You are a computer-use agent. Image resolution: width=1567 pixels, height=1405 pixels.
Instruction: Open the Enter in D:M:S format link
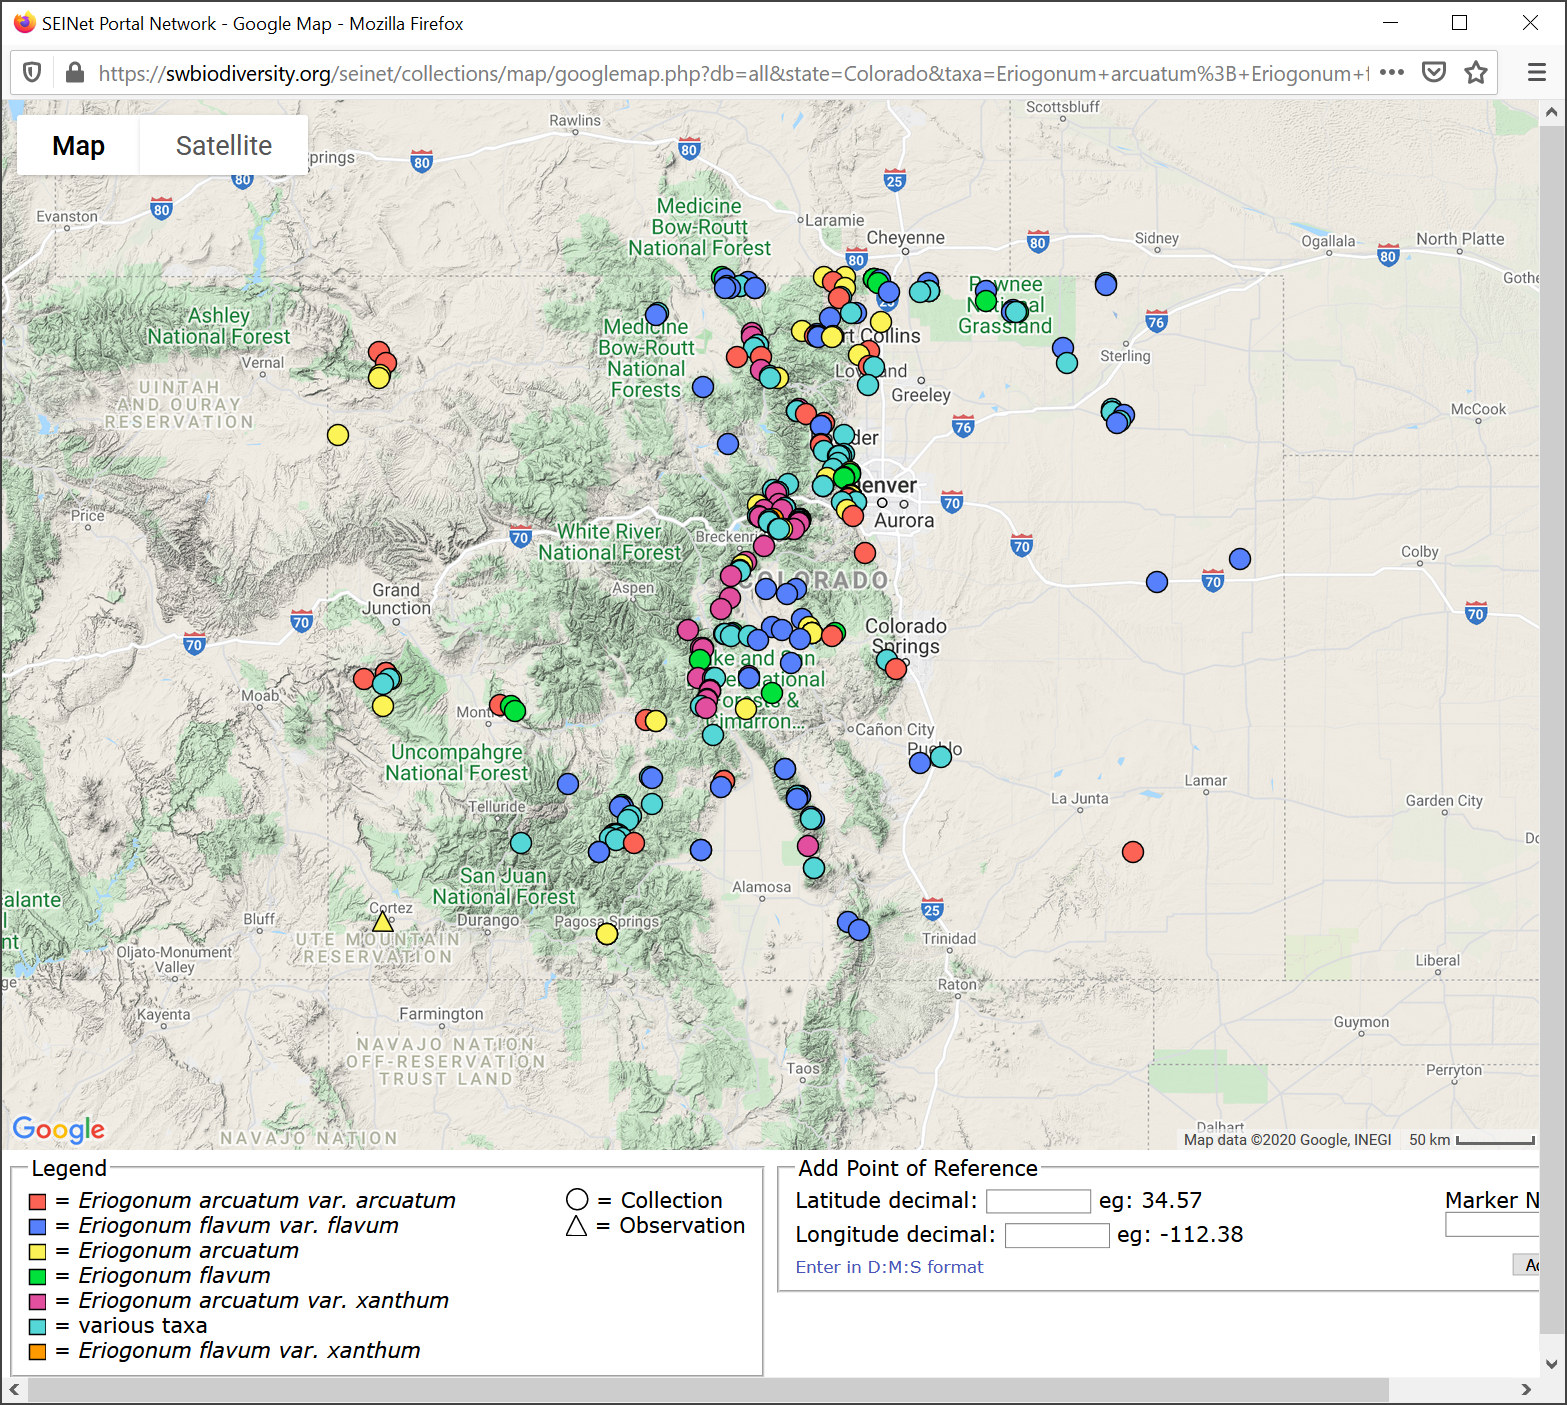[x=890, y=1267]
